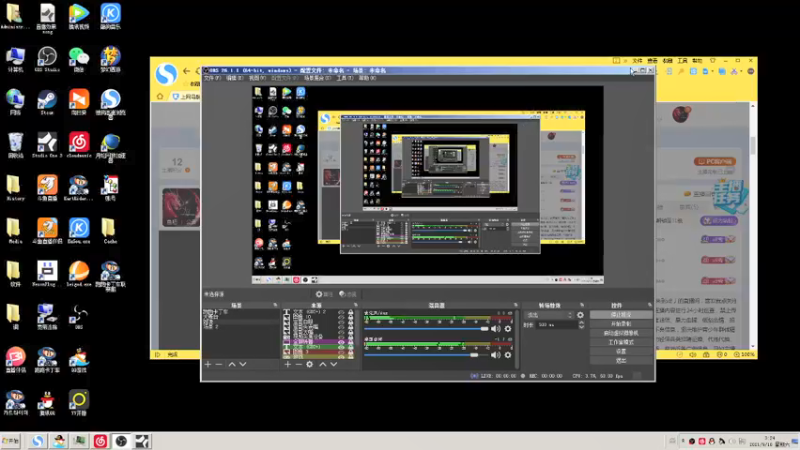This screenshot has width=800, height=450.
Task: Select 场景 2 in scenes list
Action: (241, 327)
